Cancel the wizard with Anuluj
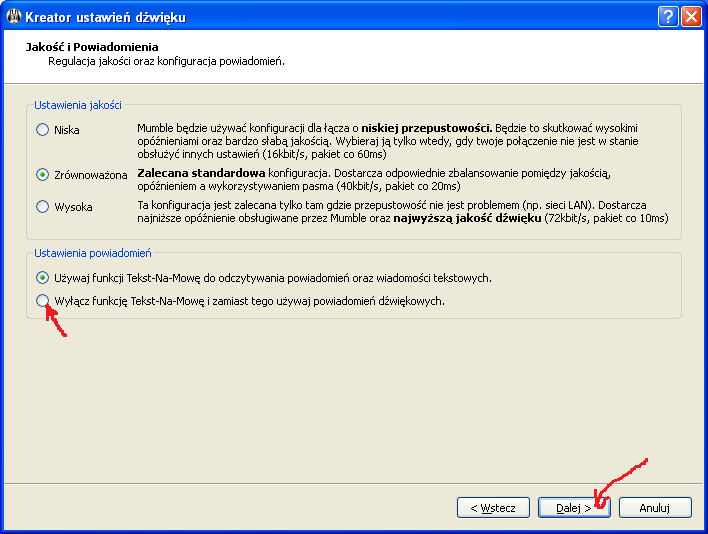 coord(655,508)
